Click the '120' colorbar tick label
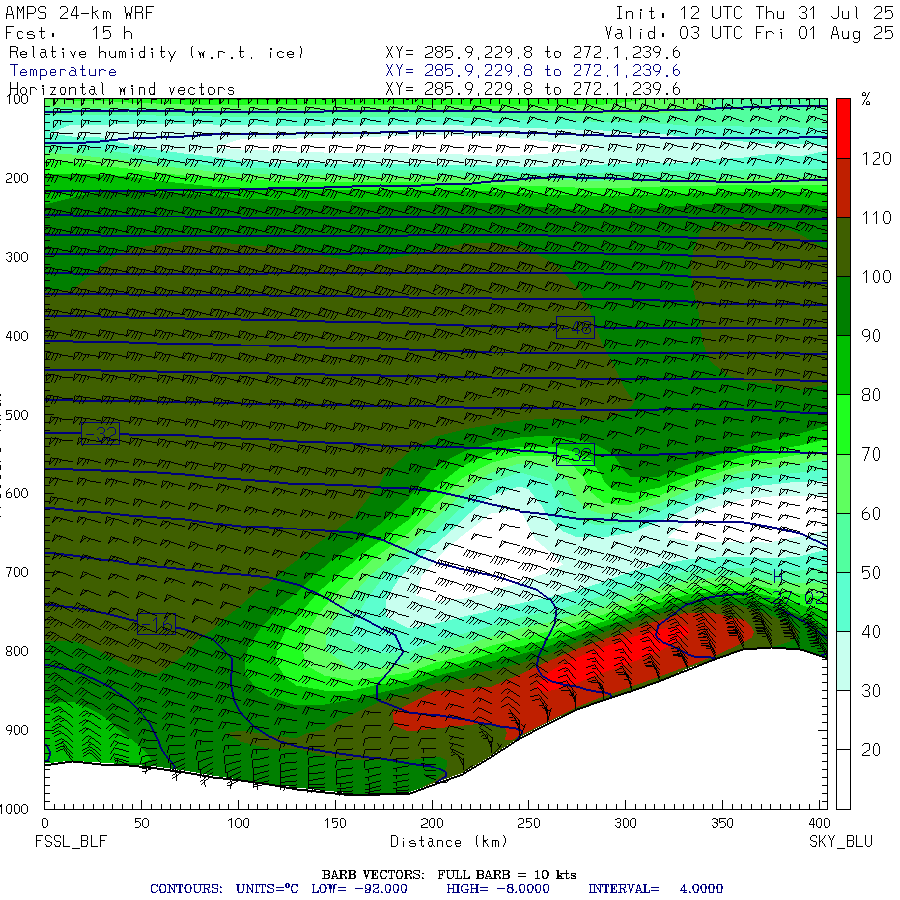Image resolution: width=900 pixels, height=900 pixels. tap(876, 158)
